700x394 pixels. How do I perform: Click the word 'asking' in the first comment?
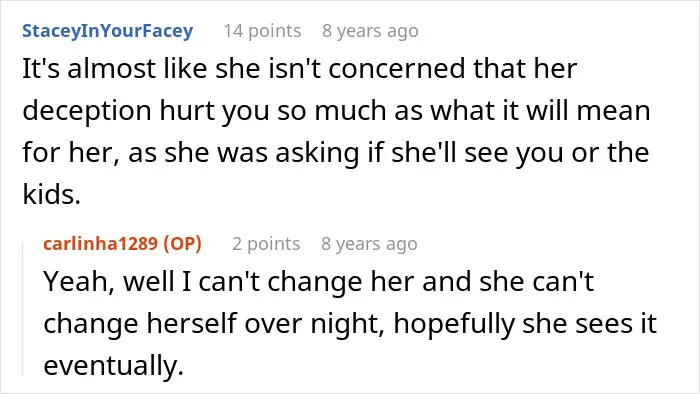(317, 153)
